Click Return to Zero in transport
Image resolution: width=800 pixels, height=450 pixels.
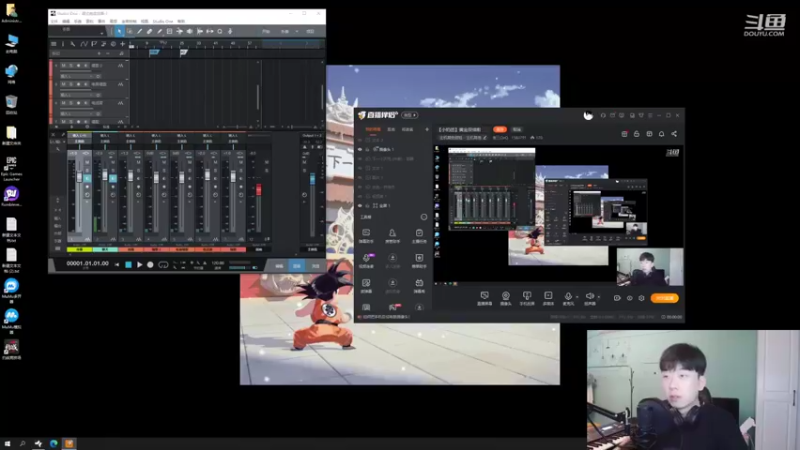117,265
